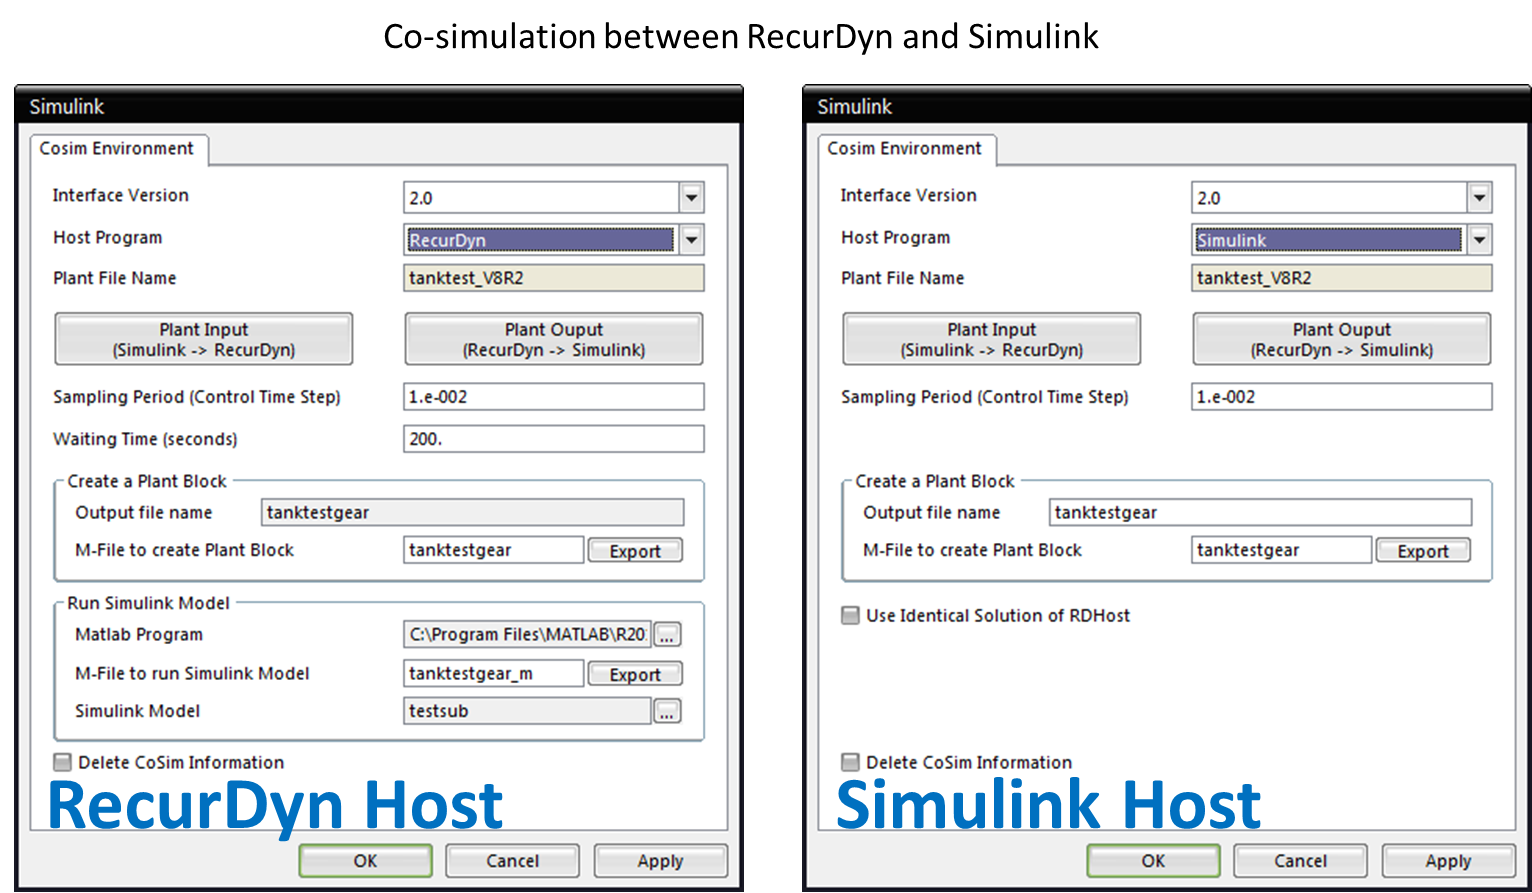Screen dimensions: 1532x893
Task: Click Simulink title bar of right dialog
Action: pyautogui.click(x=1167, y=106)
